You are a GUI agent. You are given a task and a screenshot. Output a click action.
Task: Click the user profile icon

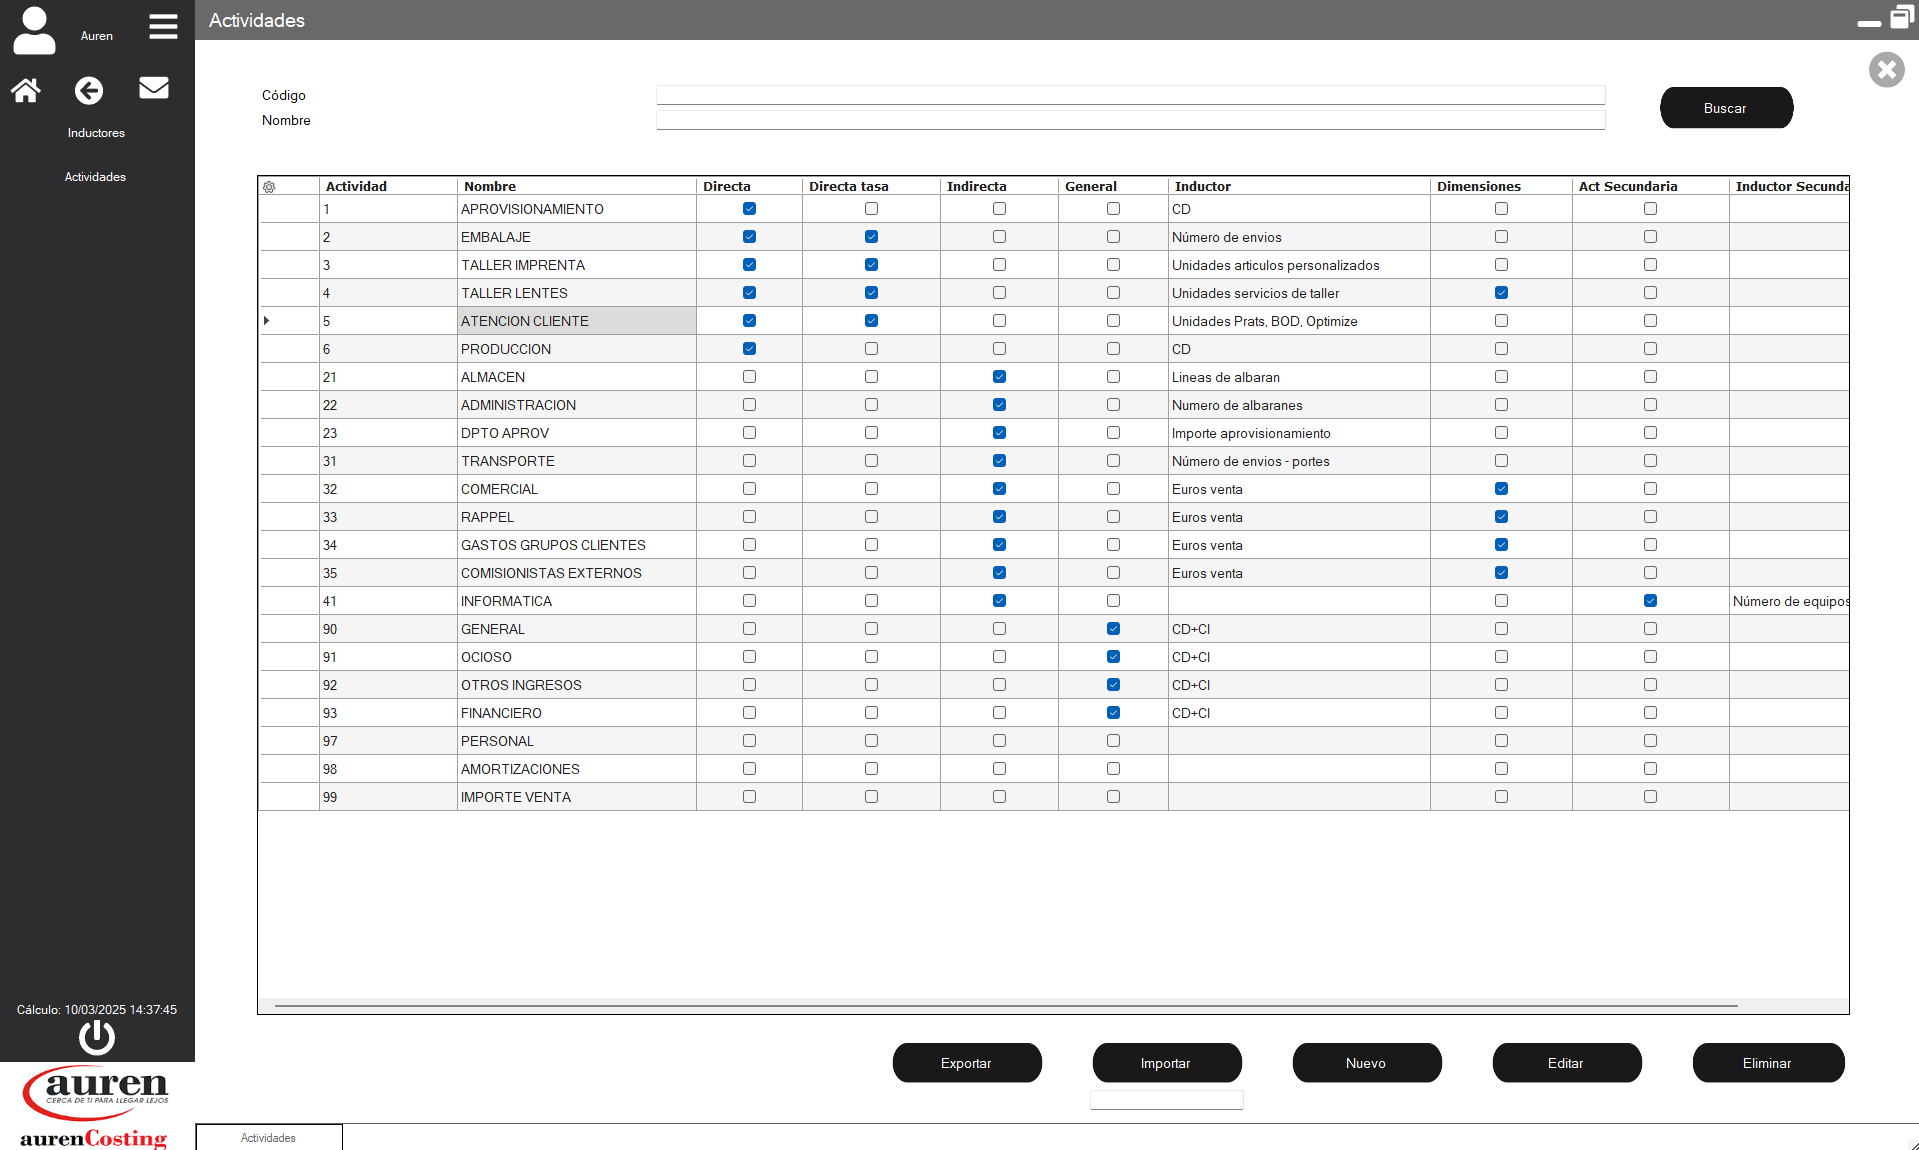(x=34, y=30)
